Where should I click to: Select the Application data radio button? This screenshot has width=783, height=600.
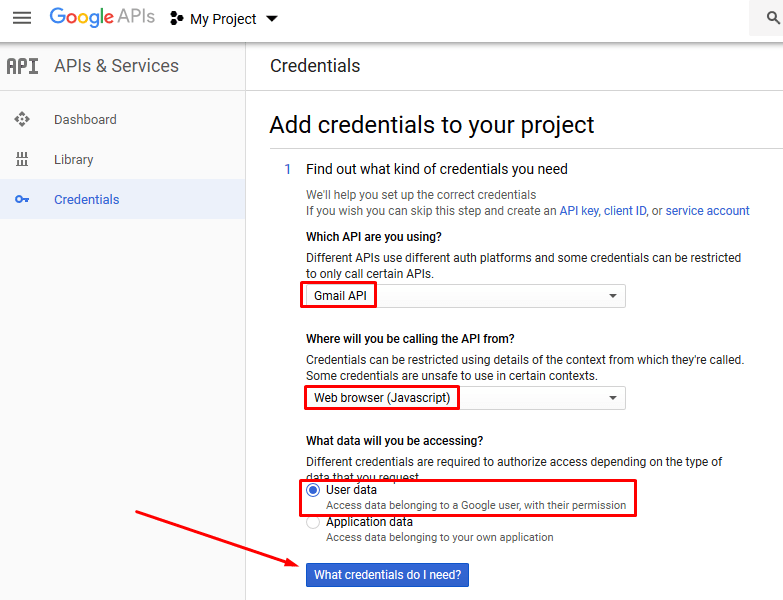pos(313,522)
